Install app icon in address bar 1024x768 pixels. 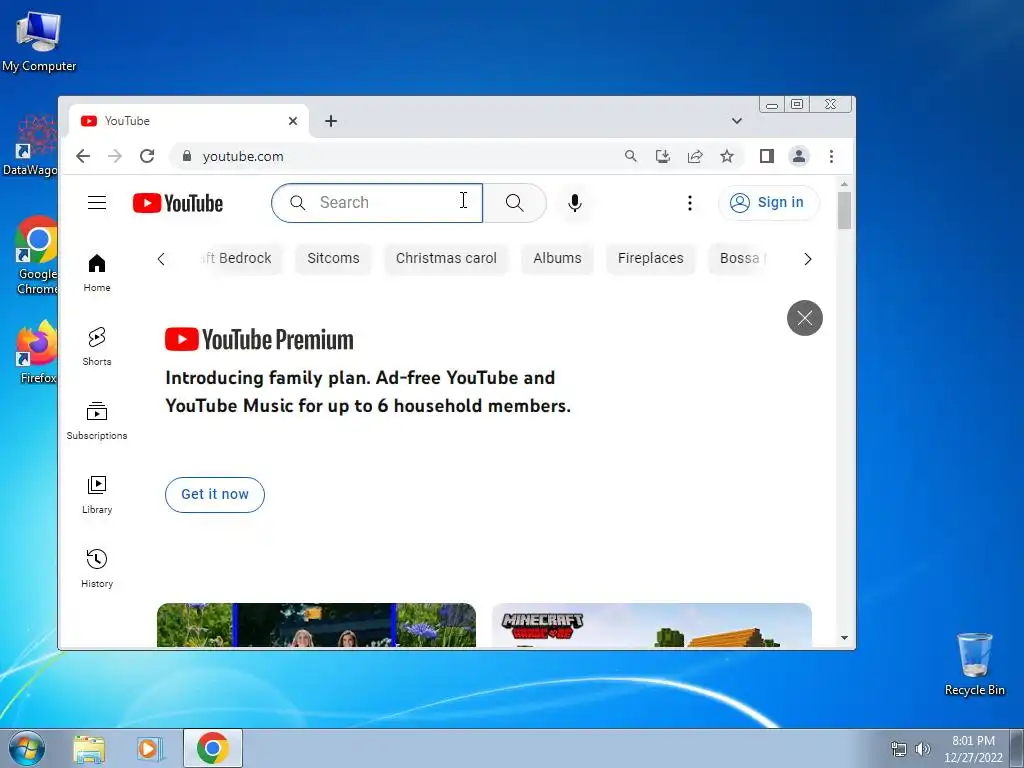tap(663, 156)
